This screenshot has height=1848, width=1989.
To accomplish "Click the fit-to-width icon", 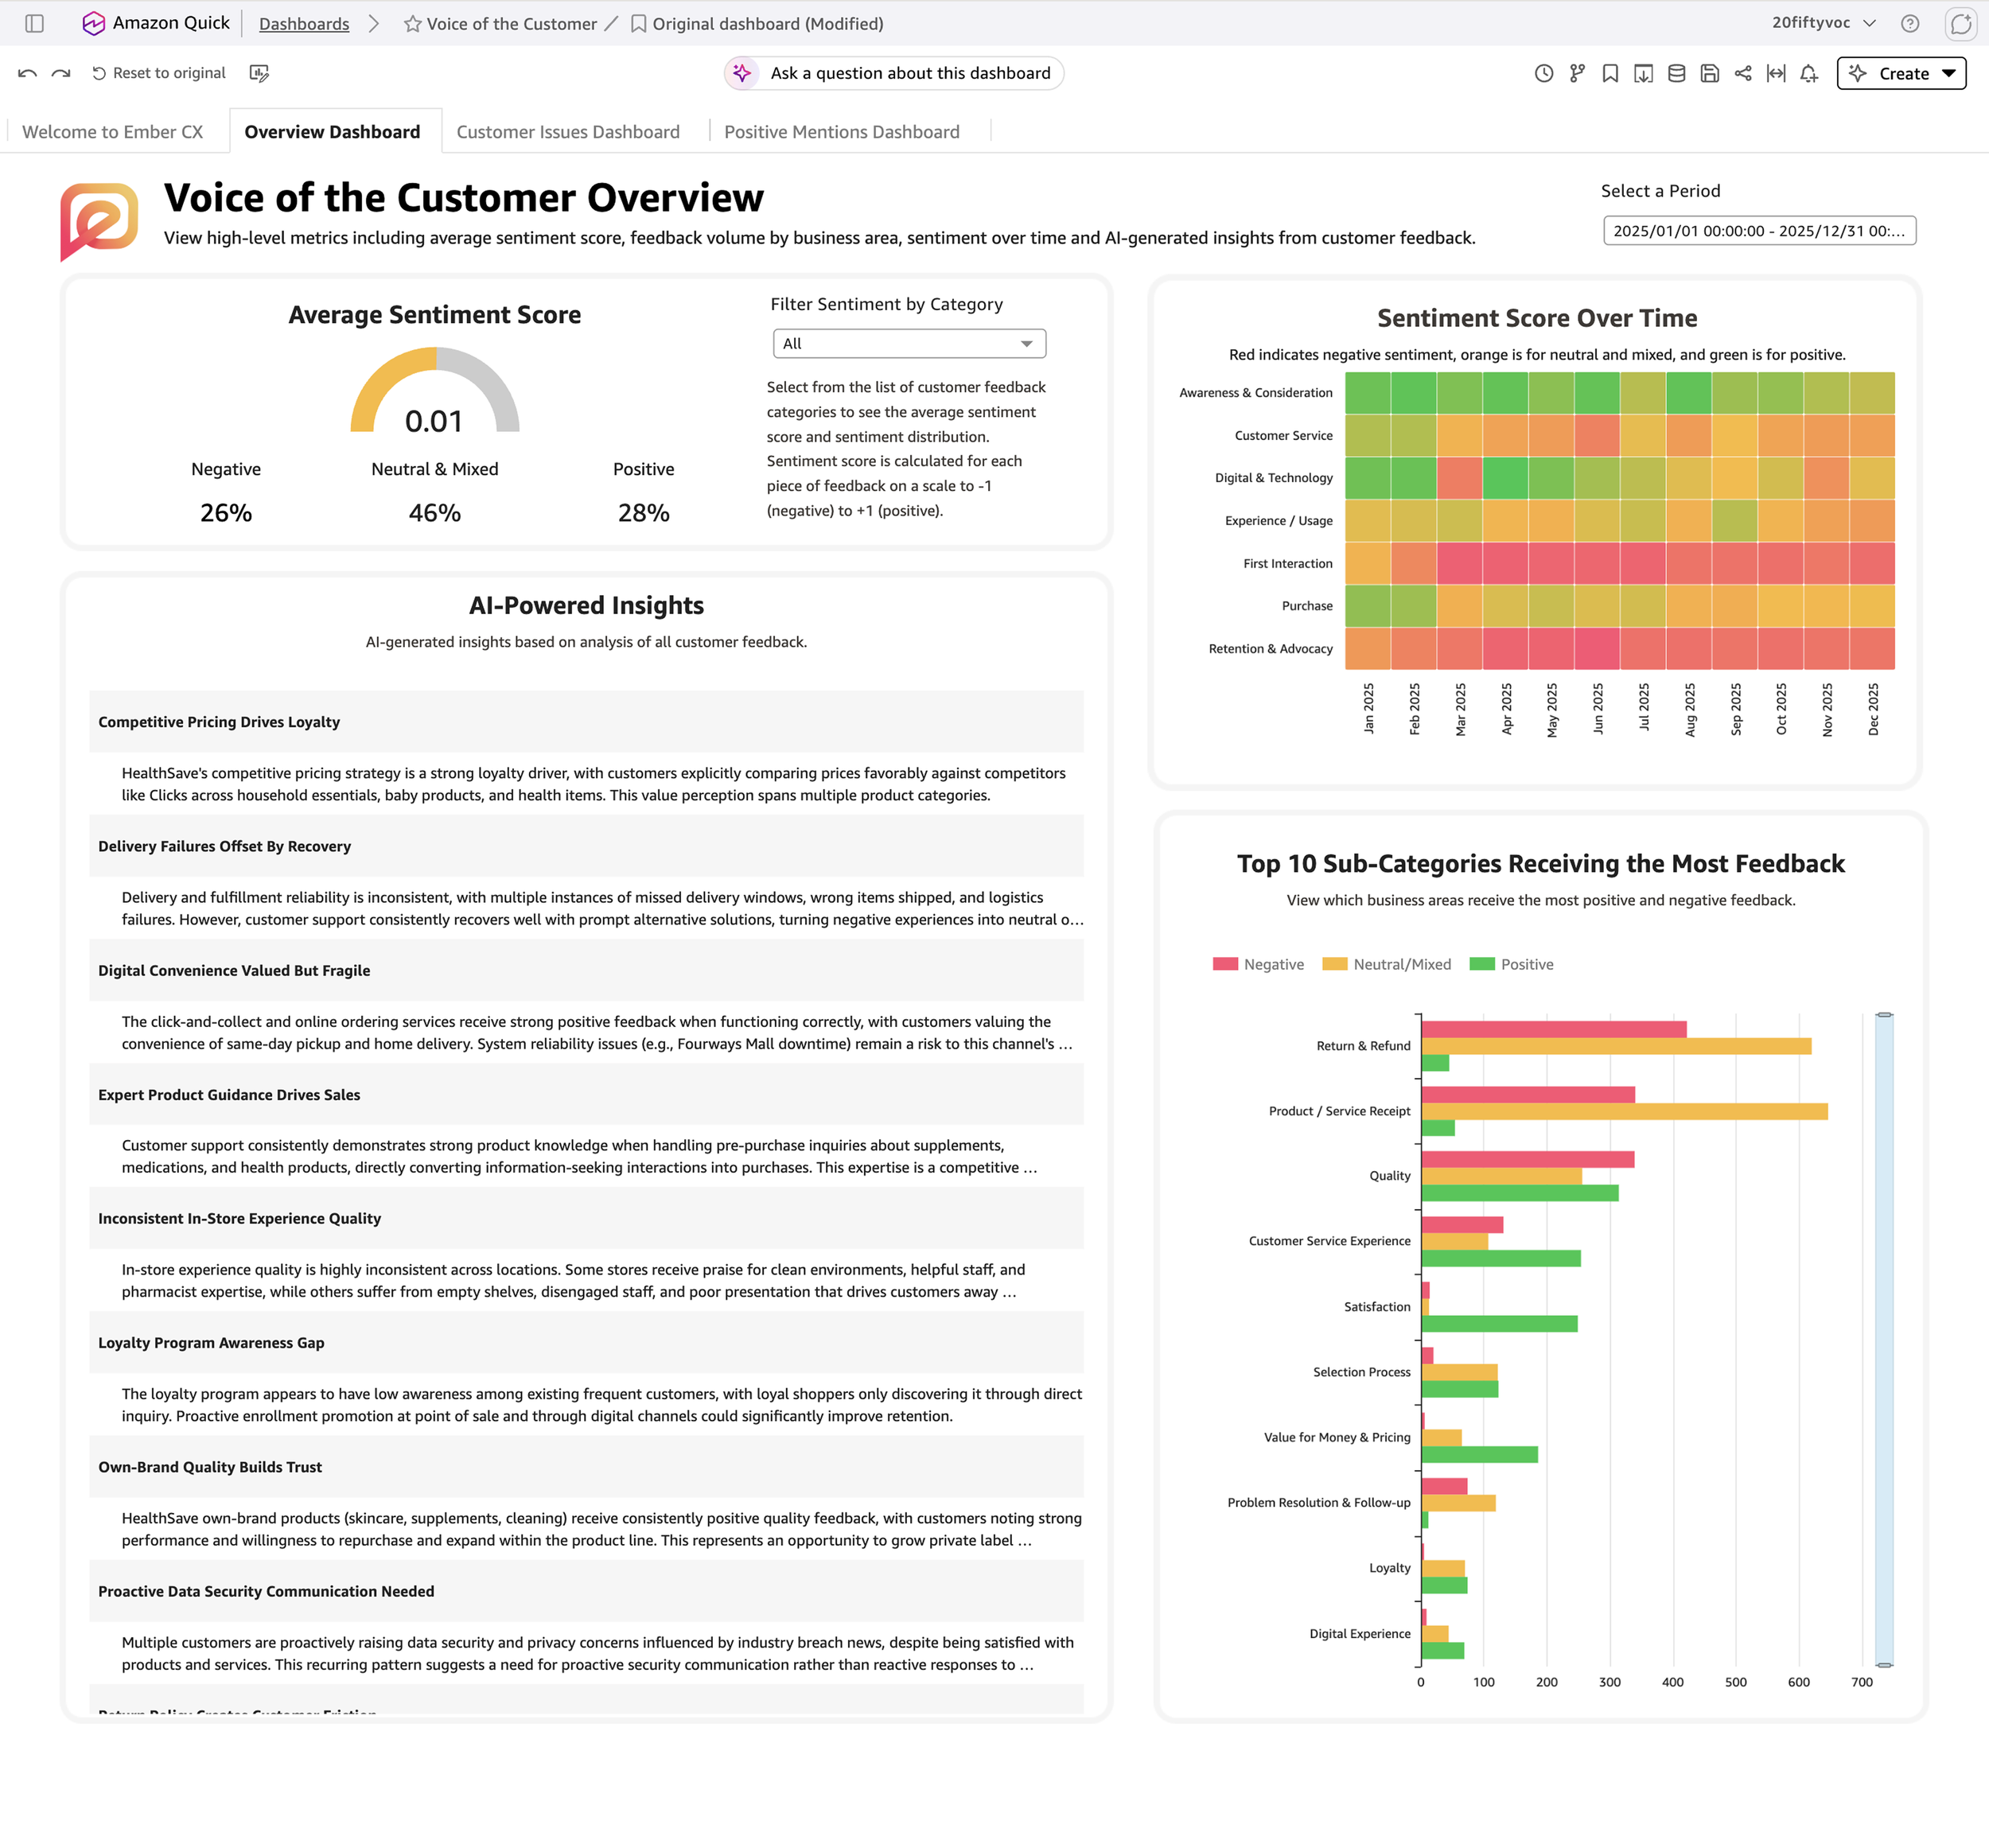I will [1776, 73].
